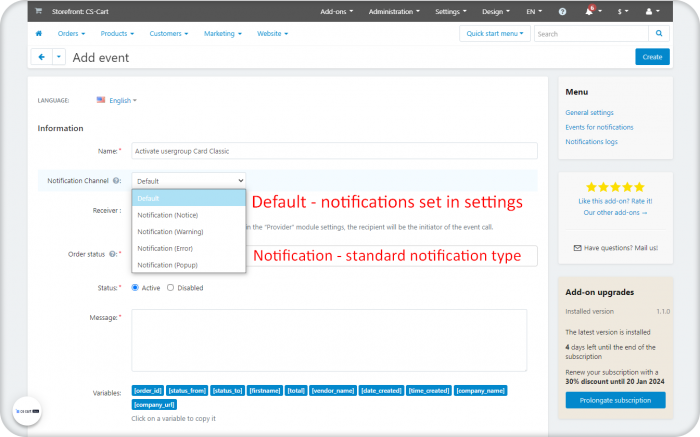Select the Disabled status radio button
The image size is (700, 437).
point(171,287)
